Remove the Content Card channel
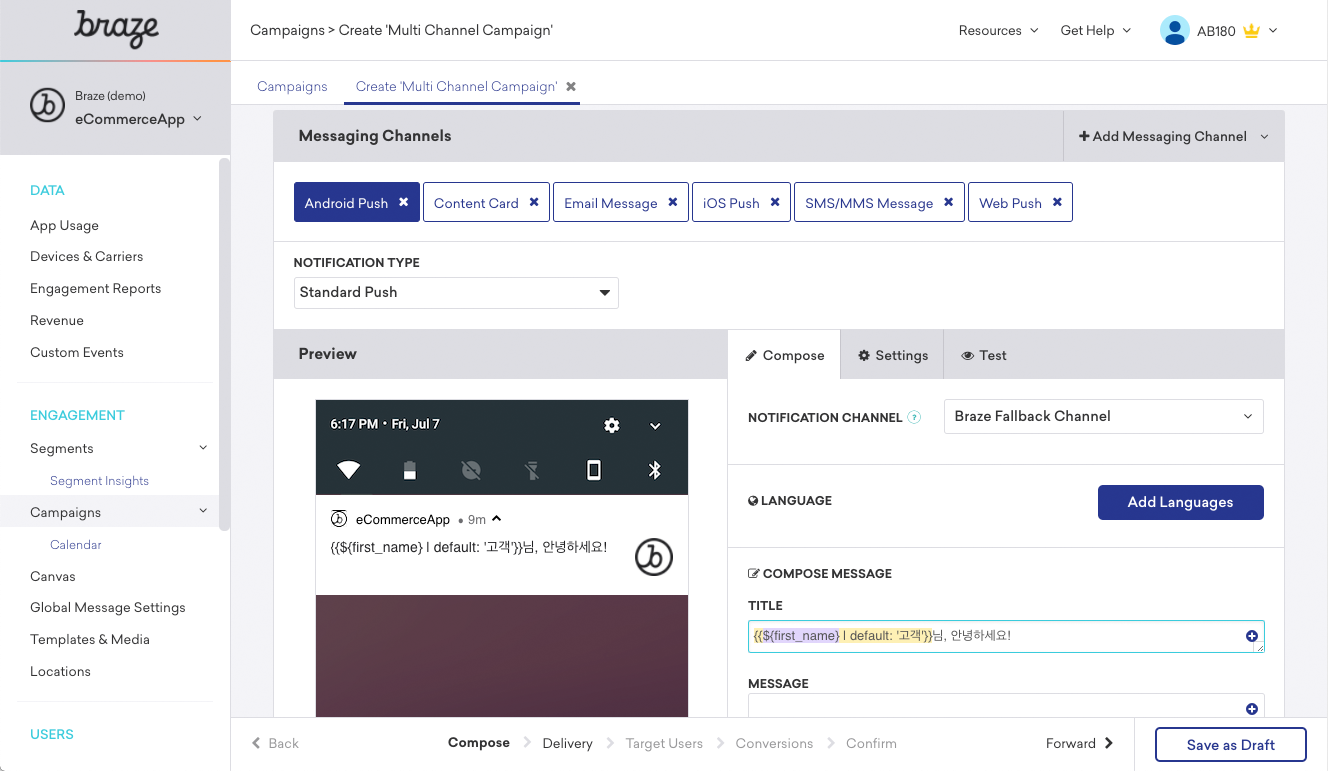 pyautogui.click(x=534, y=202)
